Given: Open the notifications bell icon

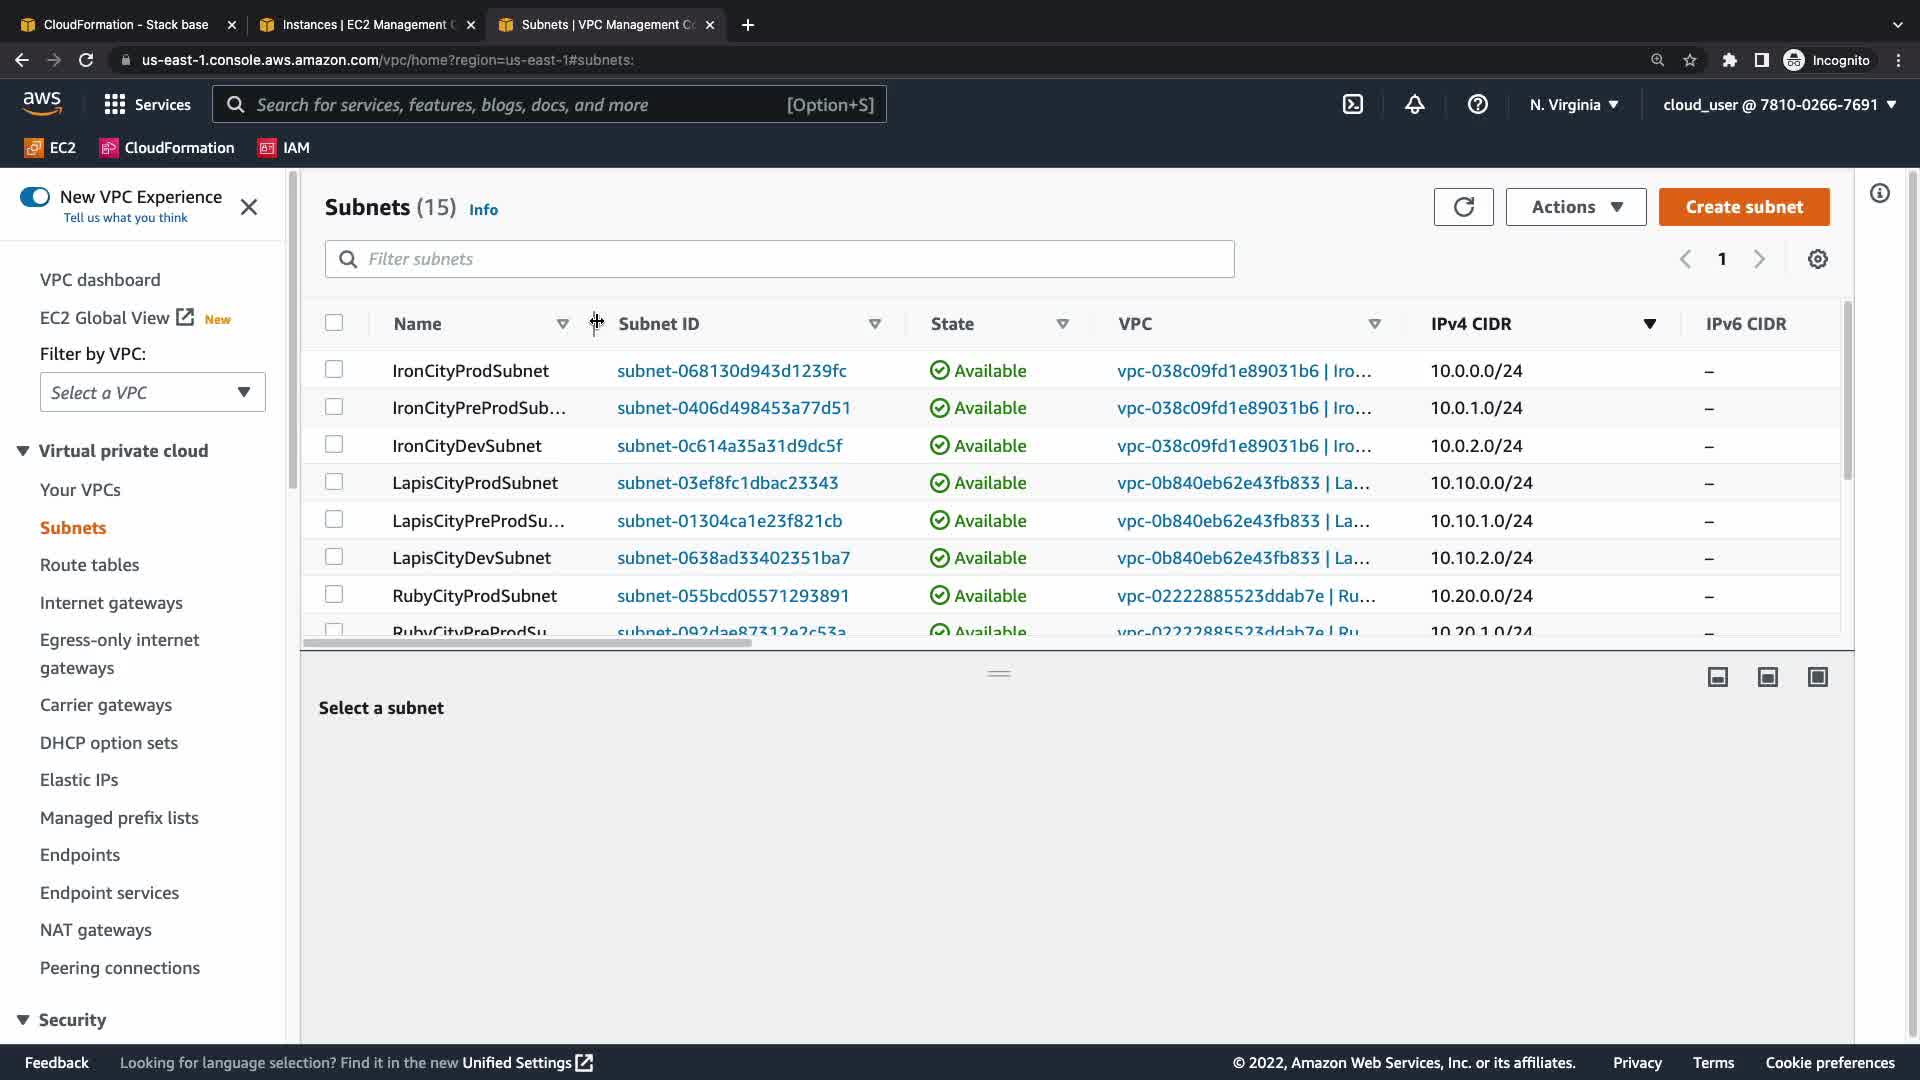Looking at the screenshot, I should click(1414, 104).
